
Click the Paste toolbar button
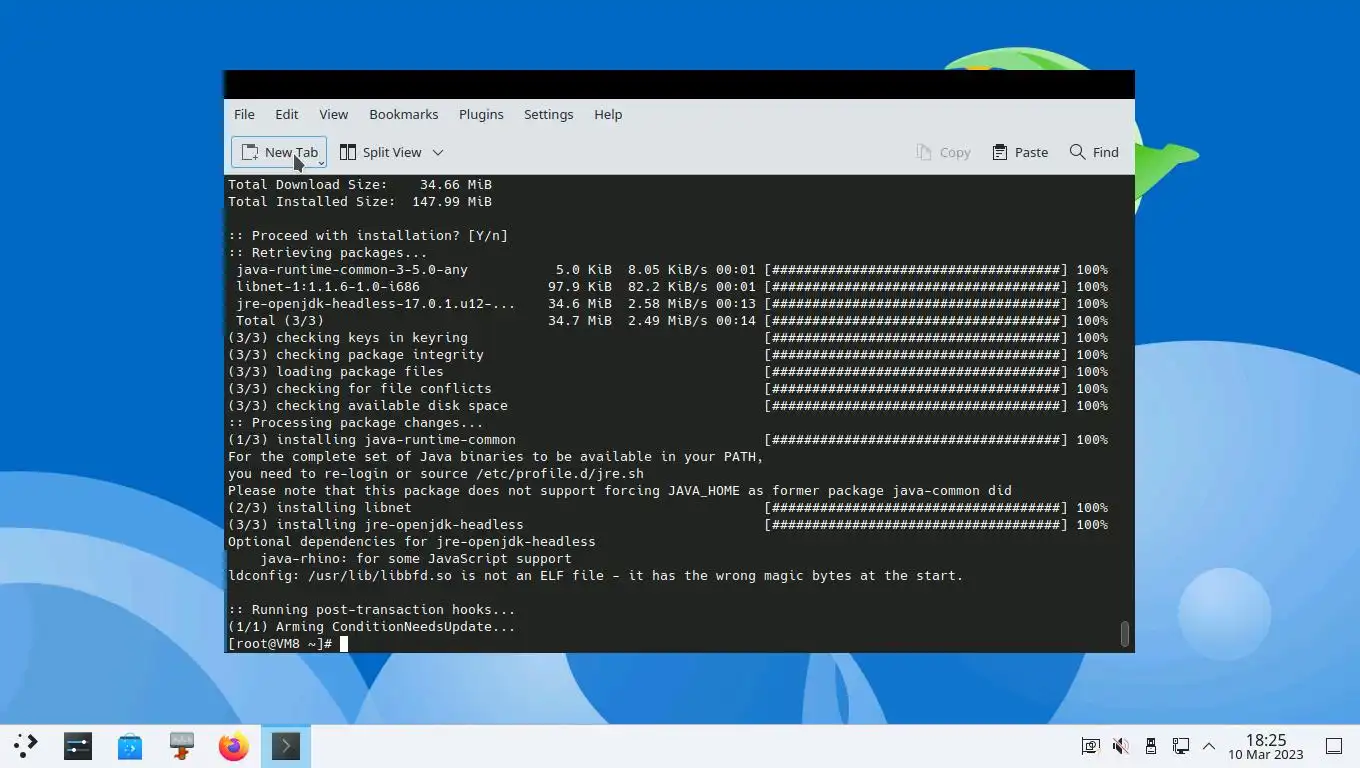click(1020, 152)
